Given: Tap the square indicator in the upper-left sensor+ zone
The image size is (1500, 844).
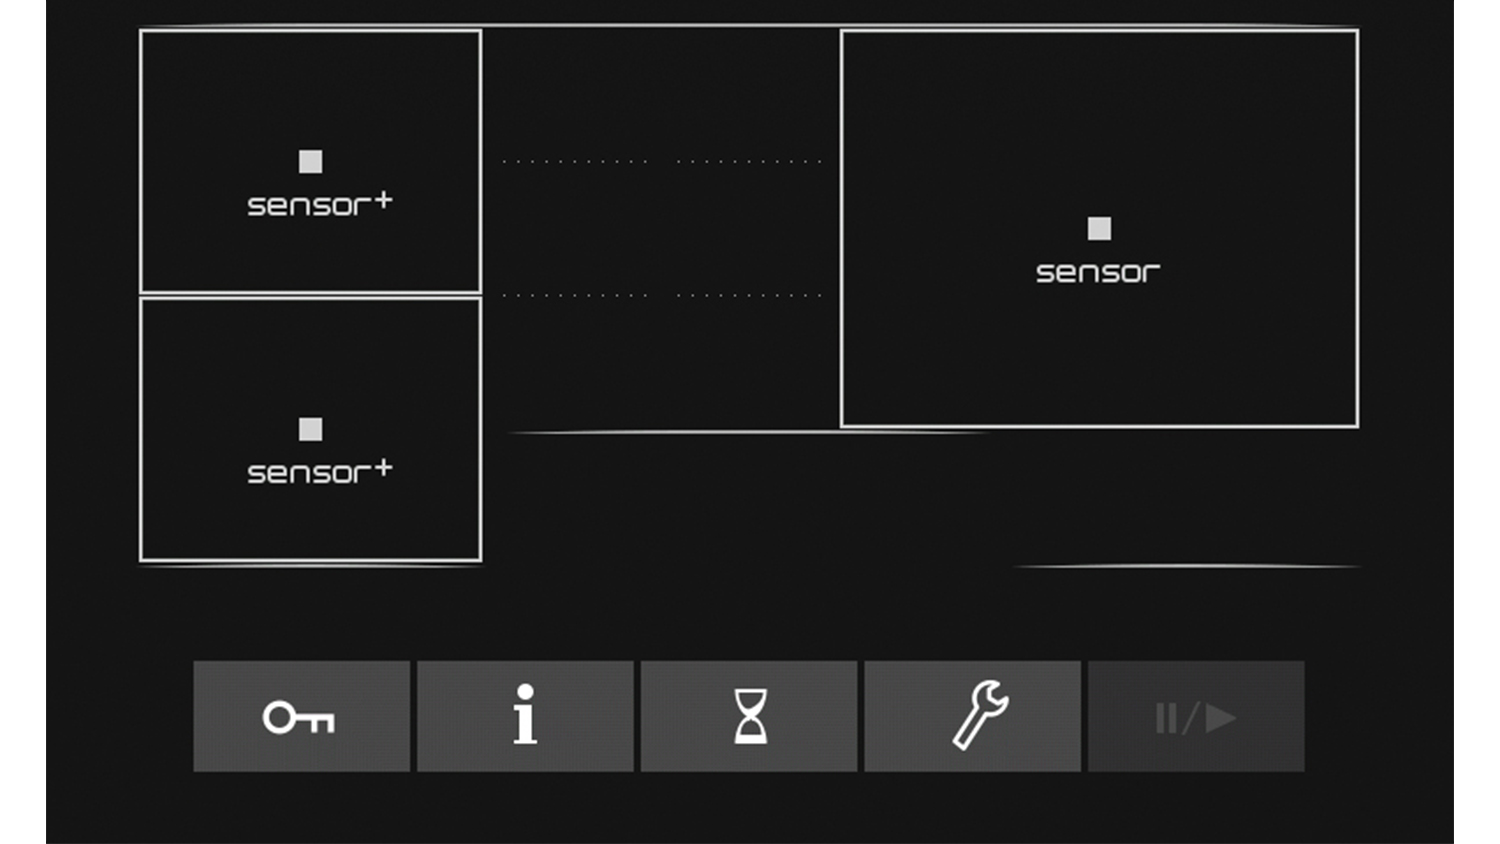Looking at the screenshot, I should coord(310,162).
